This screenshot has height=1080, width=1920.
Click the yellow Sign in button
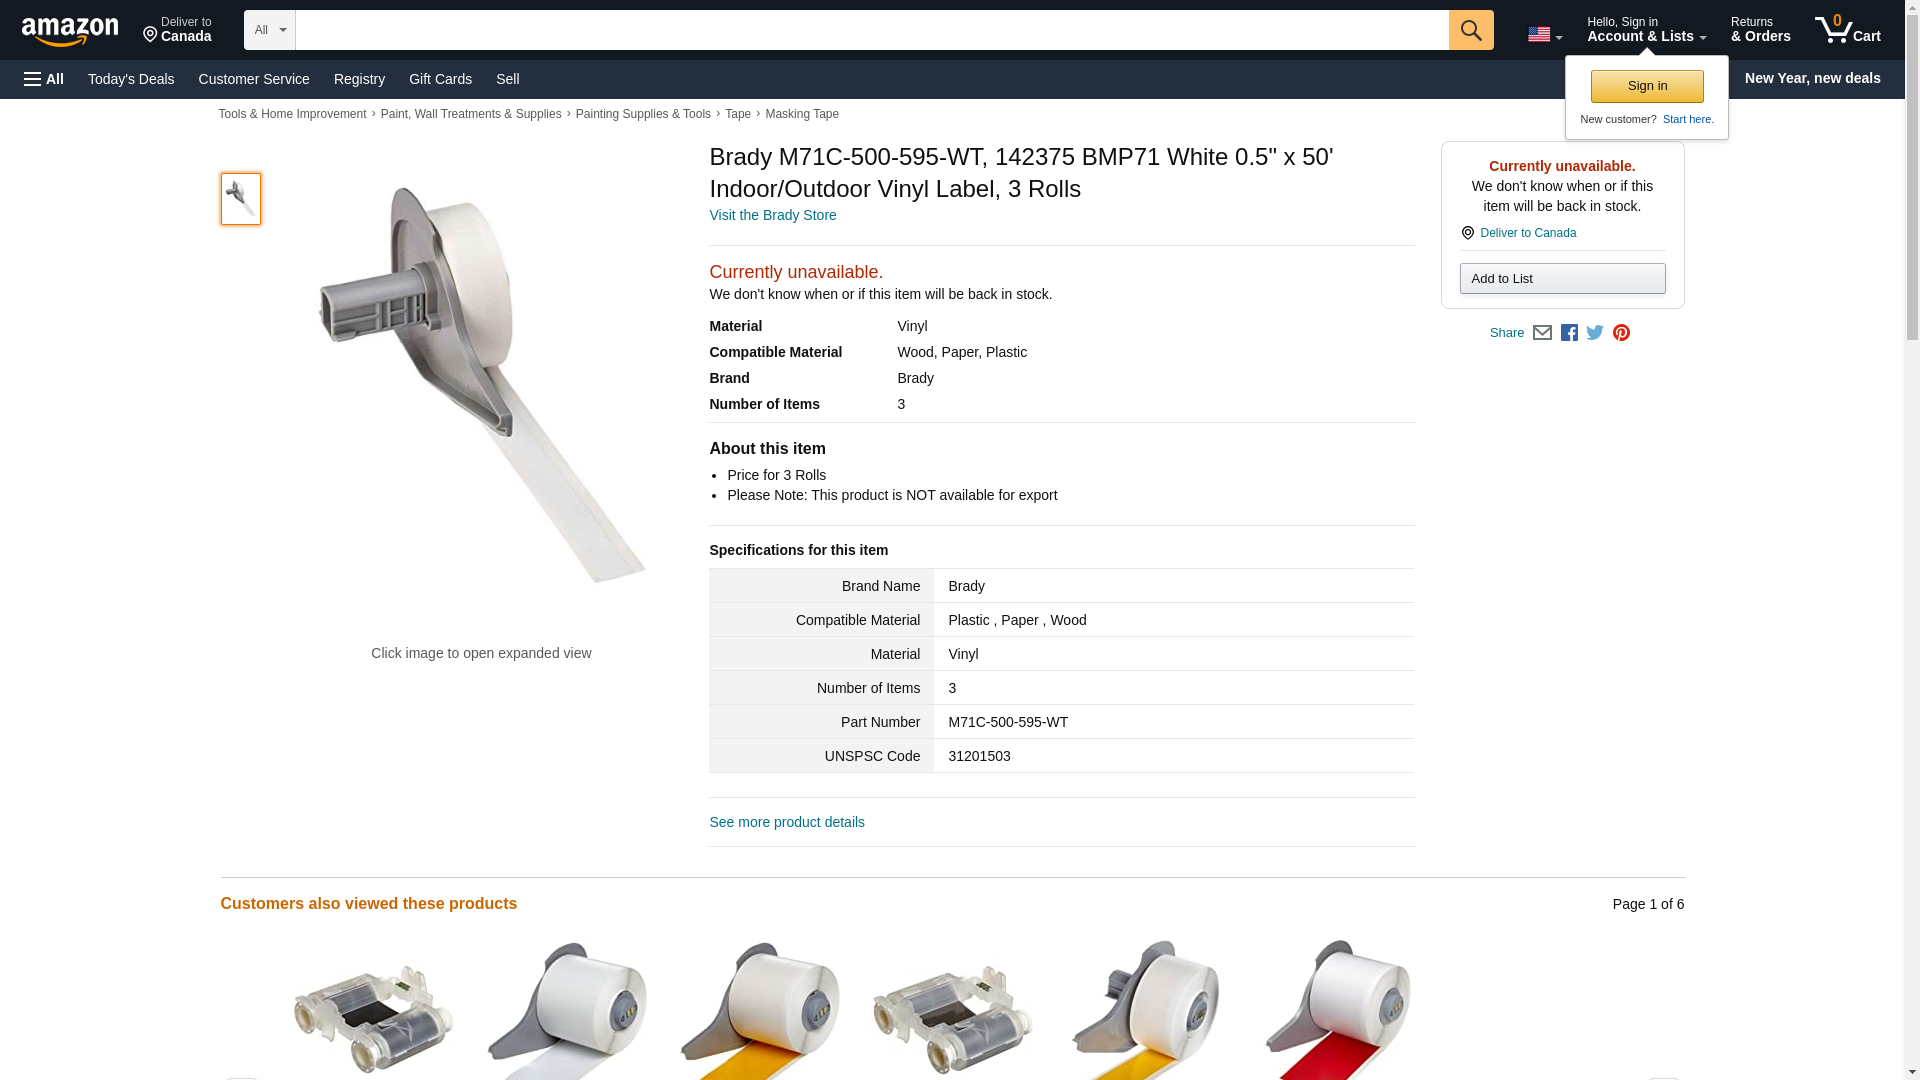coord(1647,86)
